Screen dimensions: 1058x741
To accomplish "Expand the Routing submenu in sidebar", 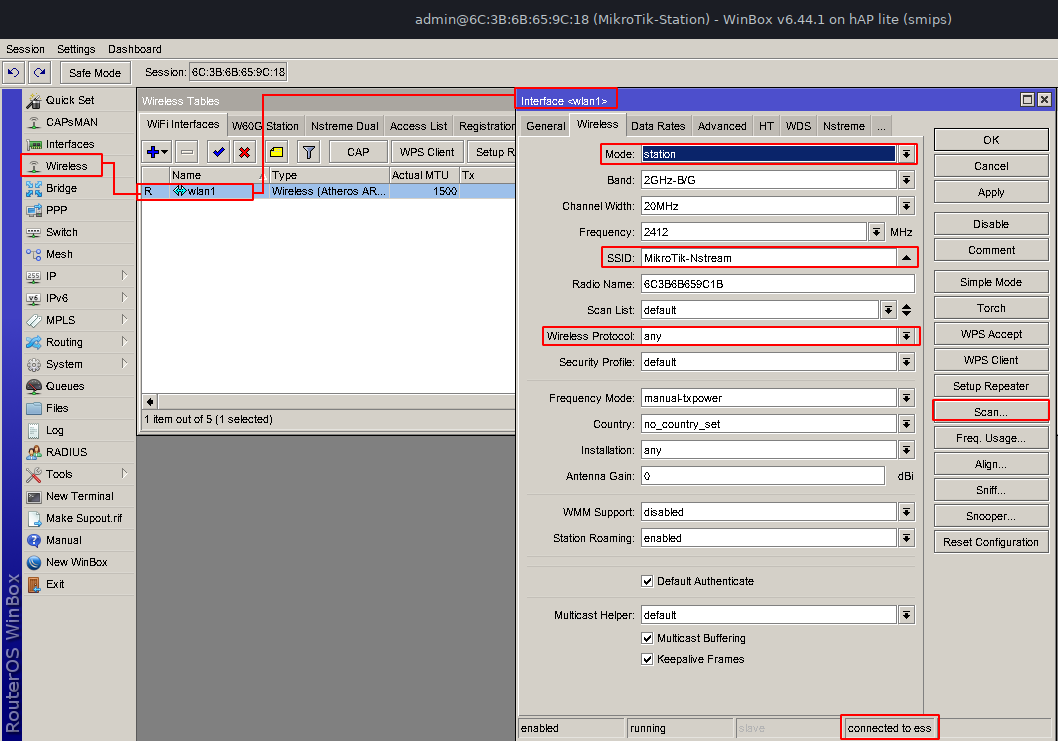I will point(124,341).
